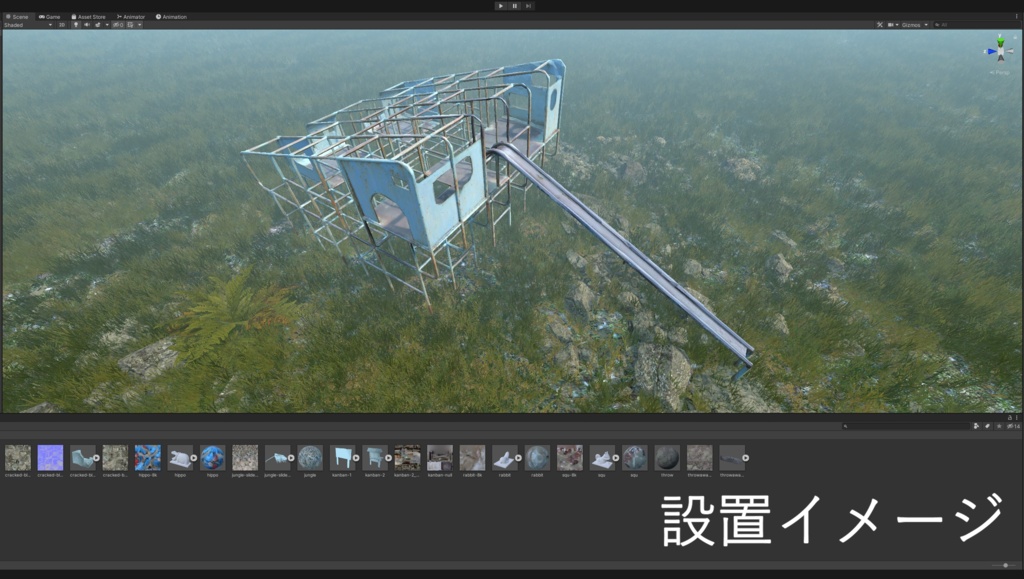Select the kanban-null texture asset

pos(440,458)
